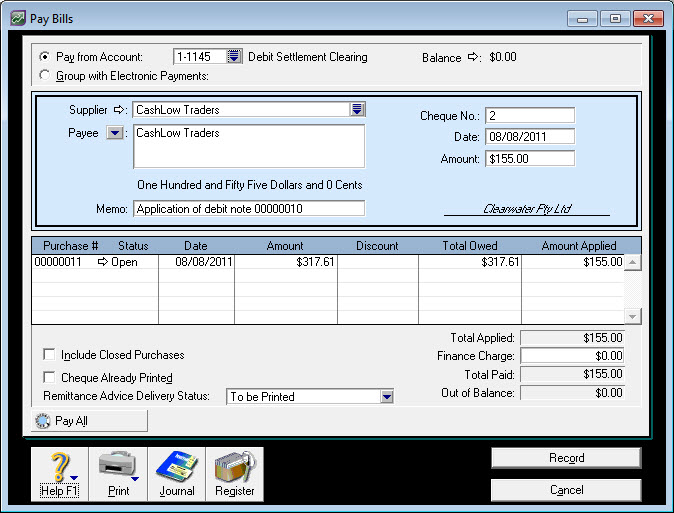Click the cheque Amount field $155.00

point(530,159)
